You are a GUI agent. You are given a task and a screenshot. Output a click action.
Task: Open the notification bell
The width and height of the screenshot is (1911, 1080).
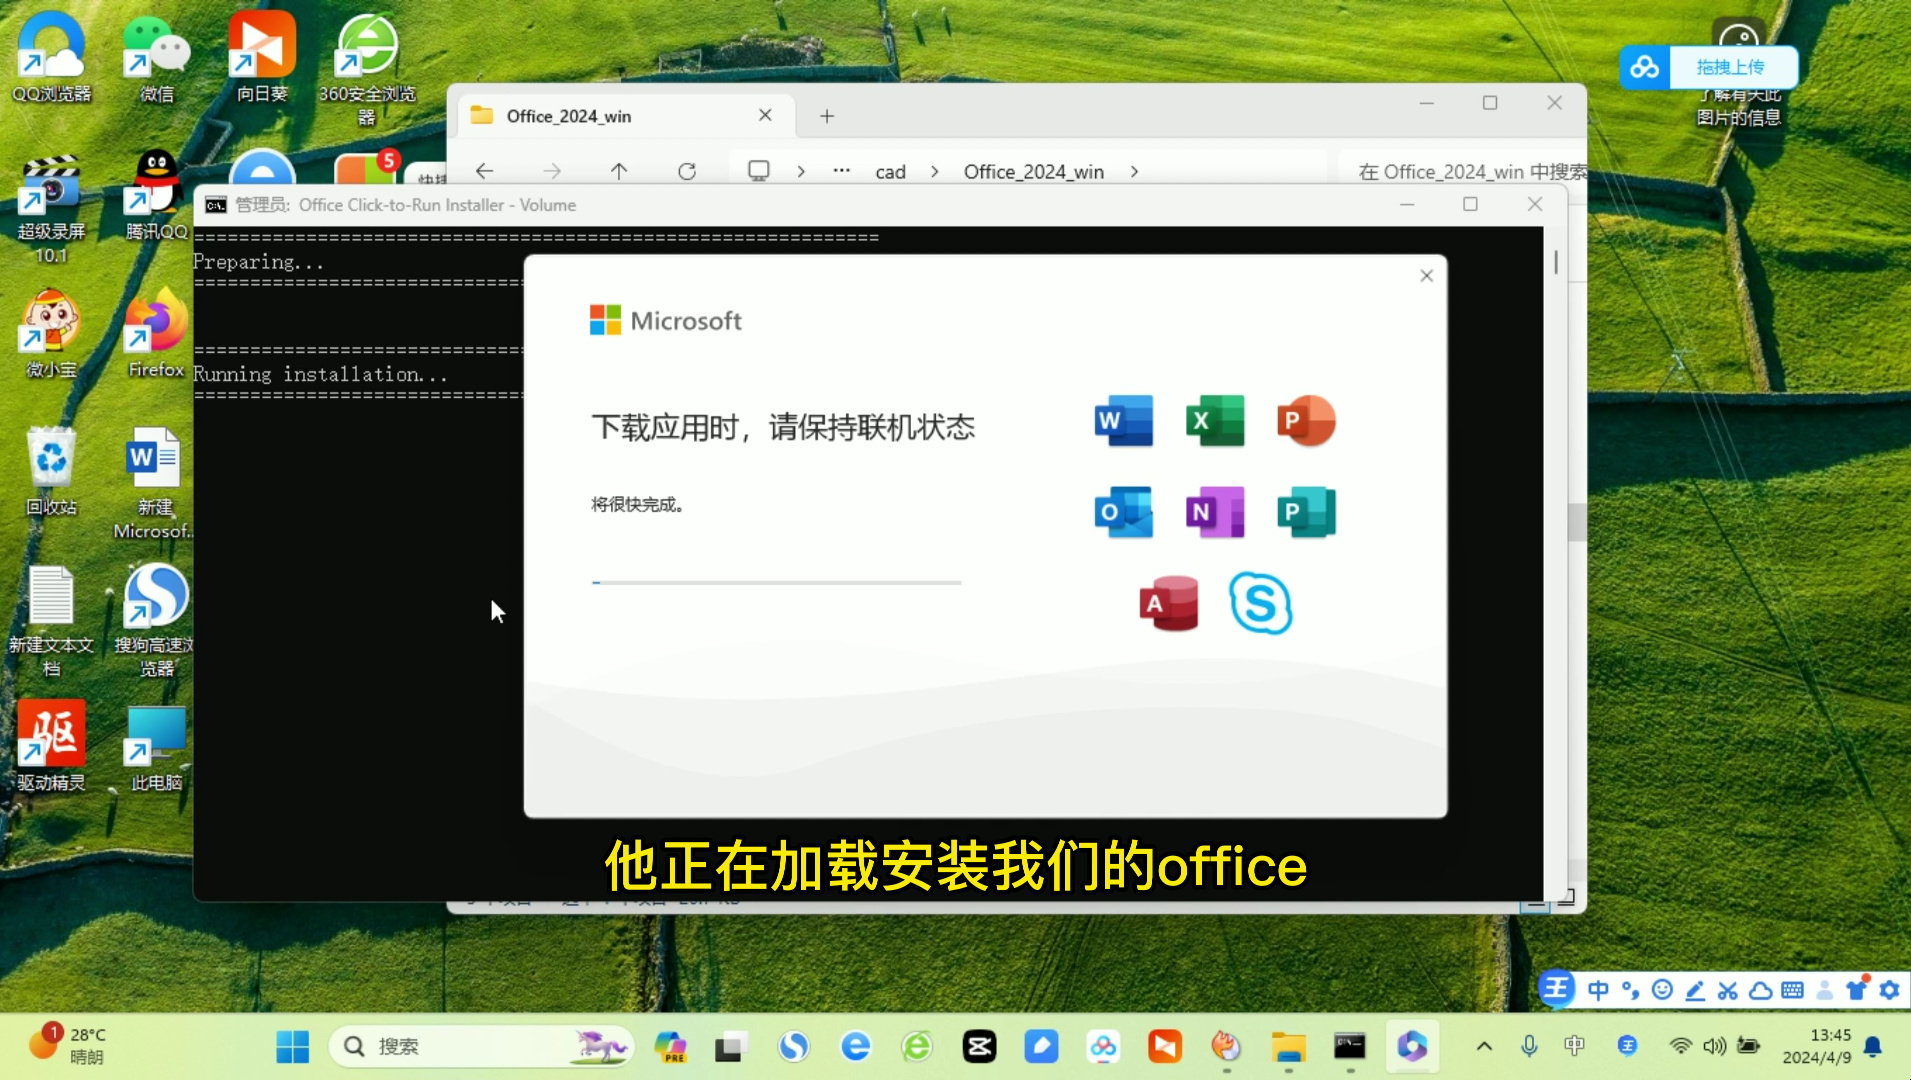tap(1873, 1047)
